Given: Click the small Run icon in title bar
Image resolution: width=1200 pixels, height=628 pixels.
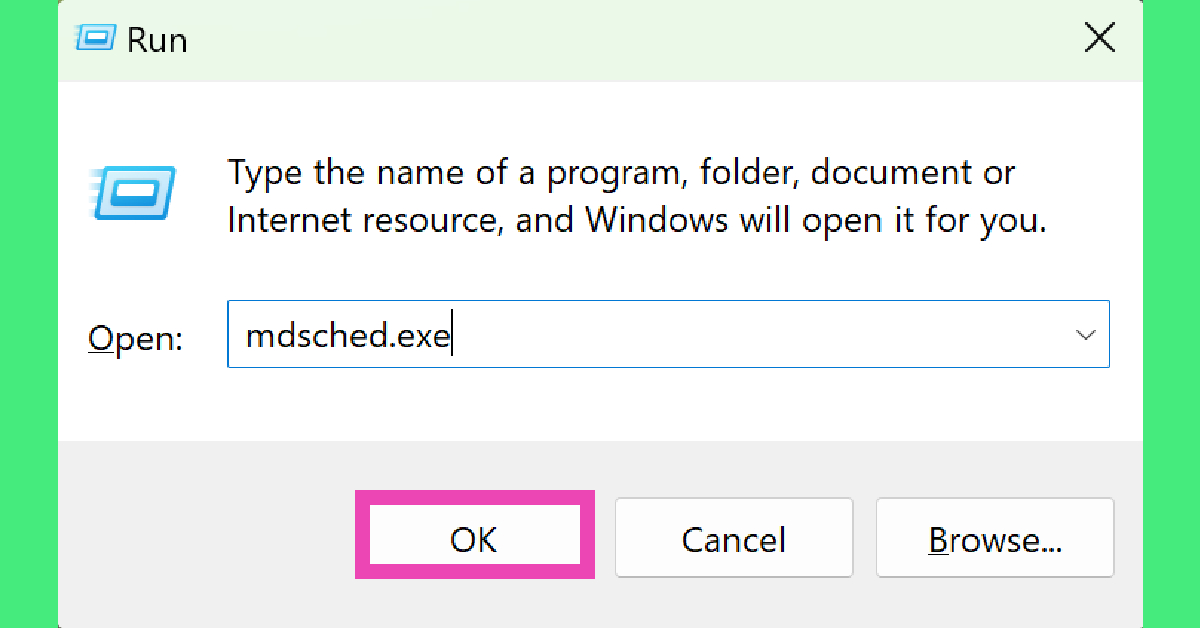Looking at the screenshot, I should 96,39.
